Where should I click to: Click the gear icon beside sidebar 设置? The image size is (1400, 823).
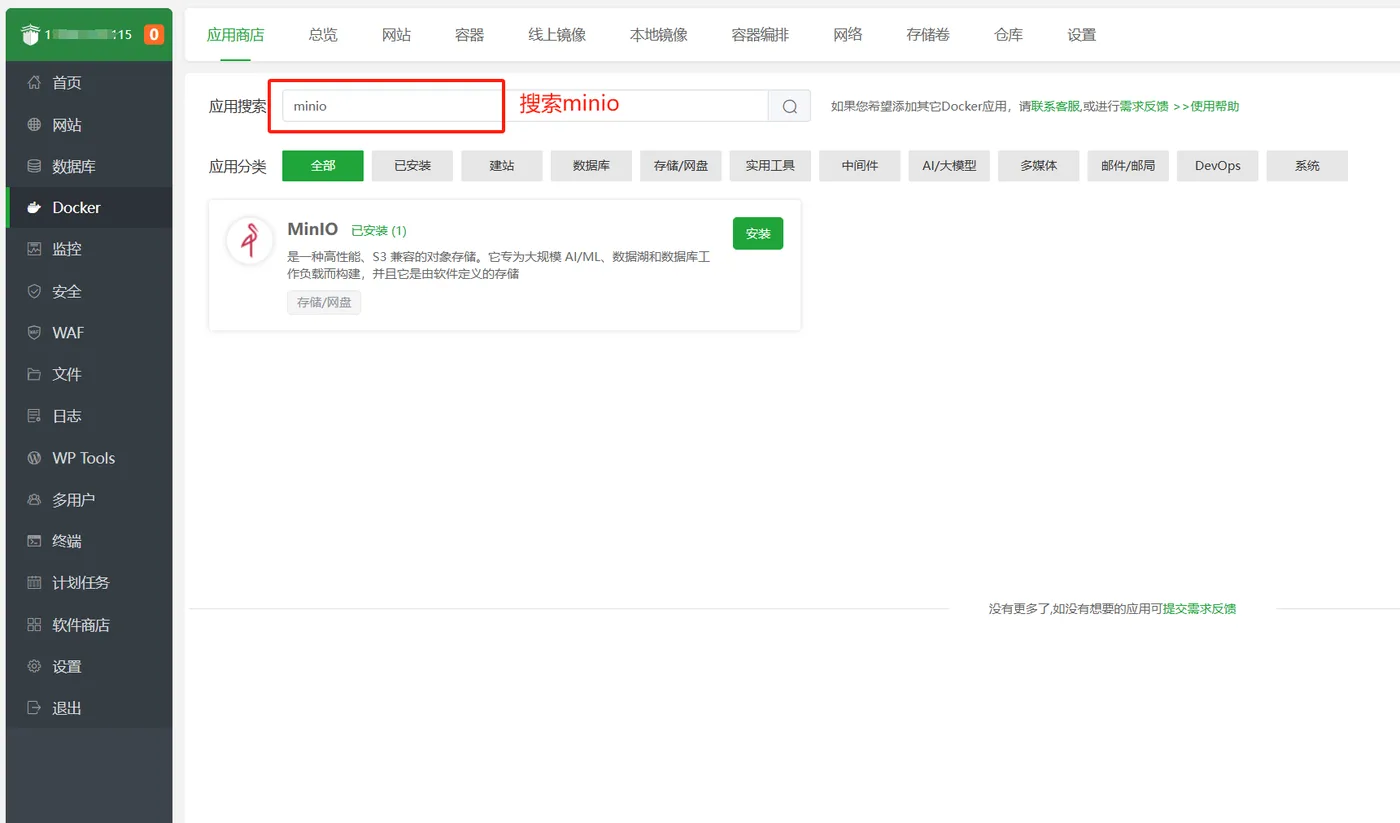coord(34,666)
